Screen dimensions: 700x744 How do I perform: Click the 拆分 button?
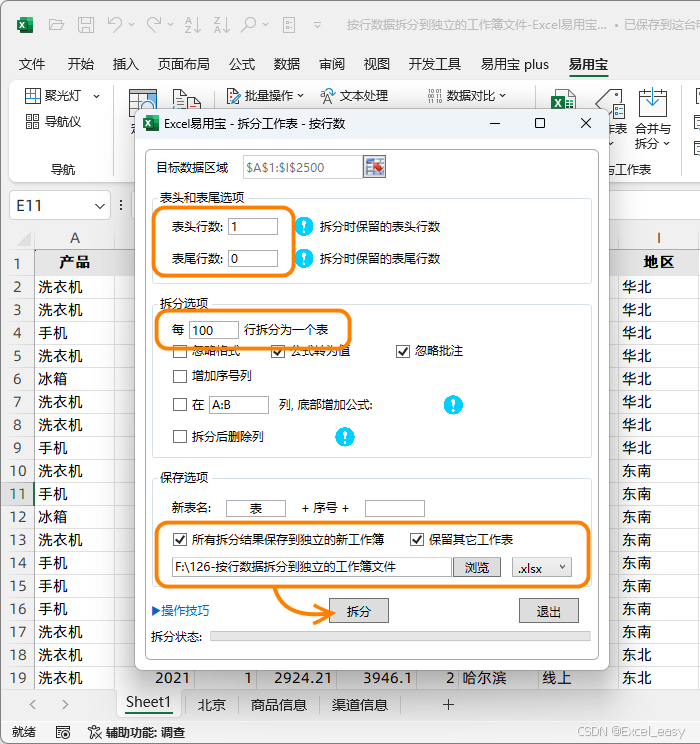[359, 611]
